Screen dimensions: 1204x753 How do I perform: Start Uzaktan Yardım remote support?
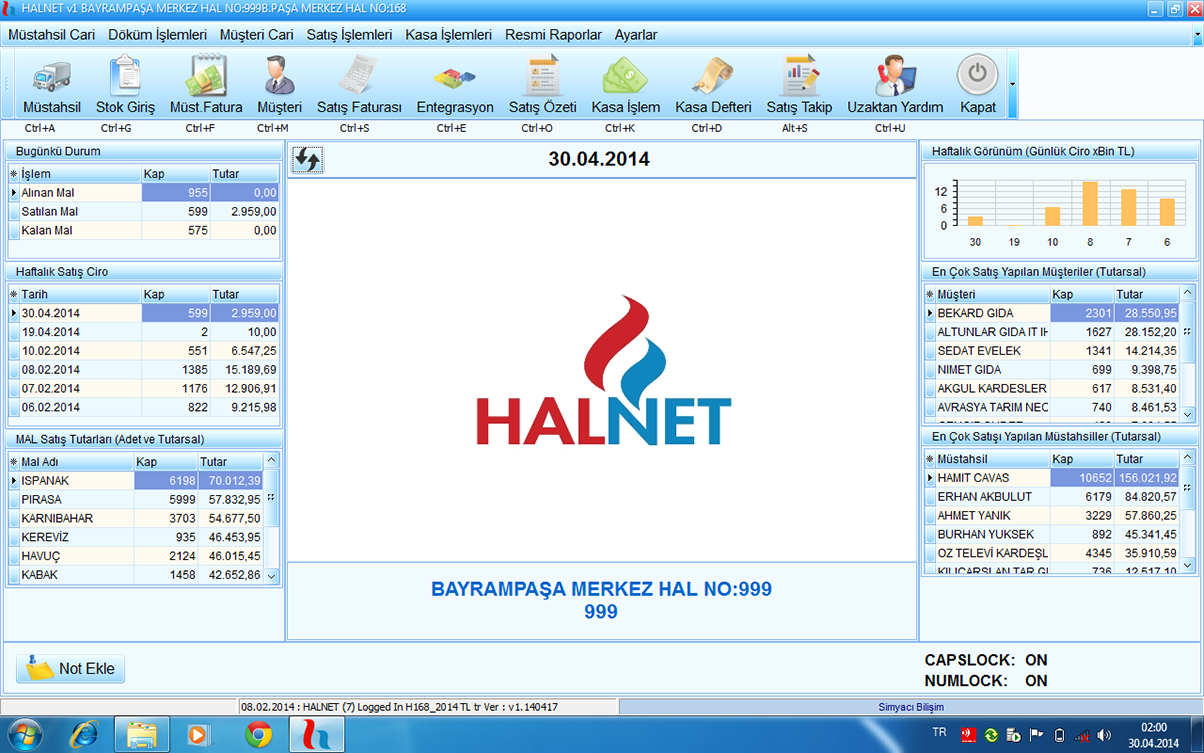pos(895,77)
